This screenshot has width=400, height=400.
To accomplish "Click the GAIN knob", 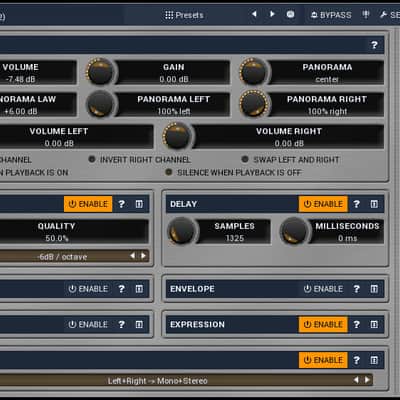I will (100, 72).
